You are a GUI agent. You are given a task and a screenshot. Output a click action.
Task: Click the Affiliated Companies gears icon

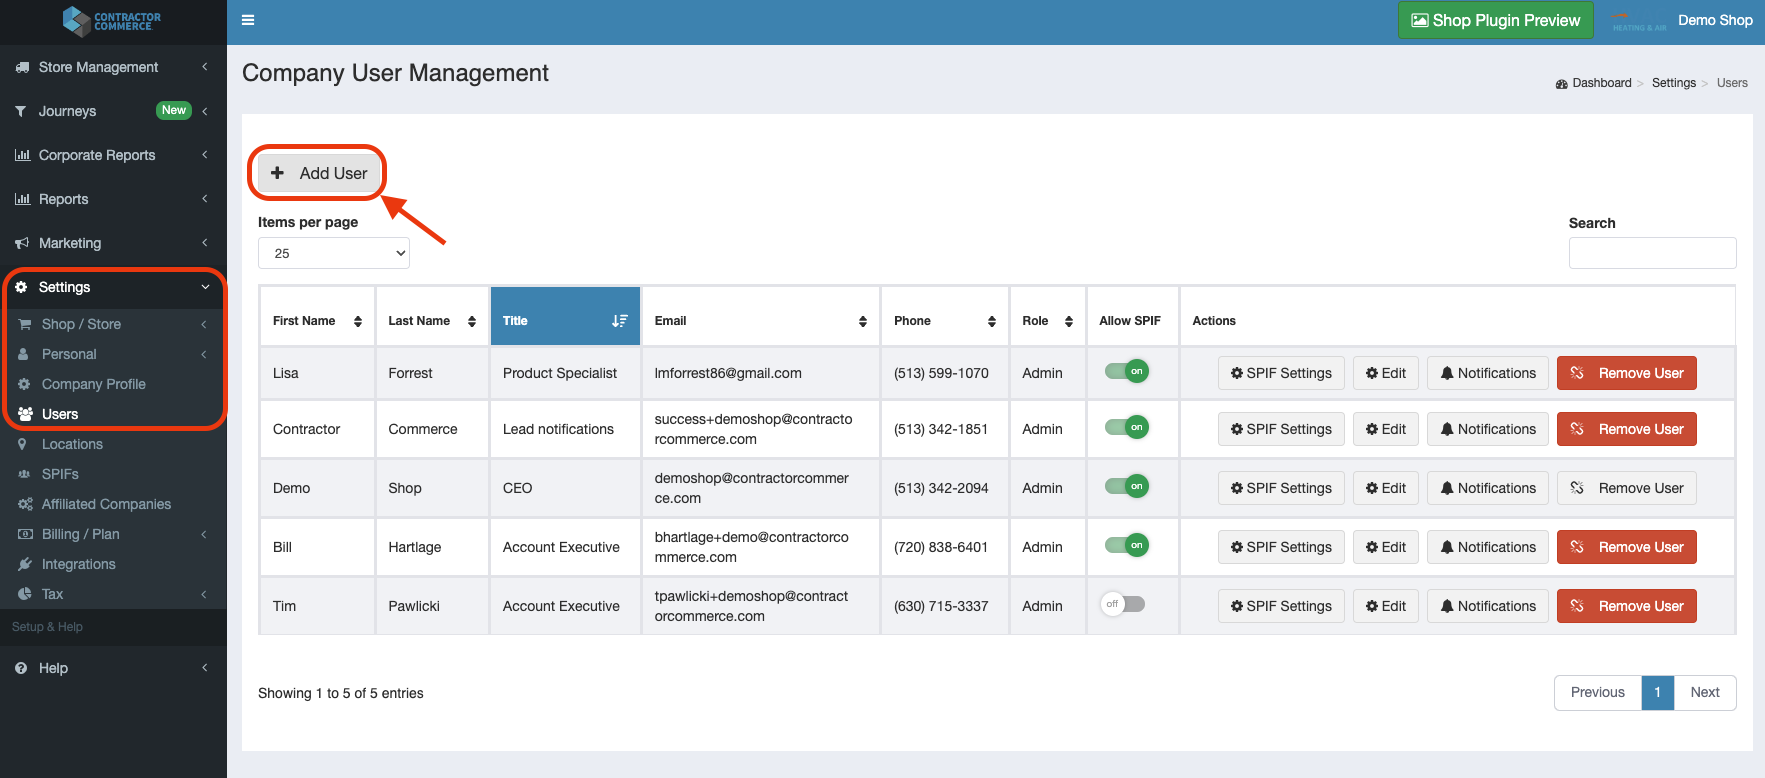(25, 504)
